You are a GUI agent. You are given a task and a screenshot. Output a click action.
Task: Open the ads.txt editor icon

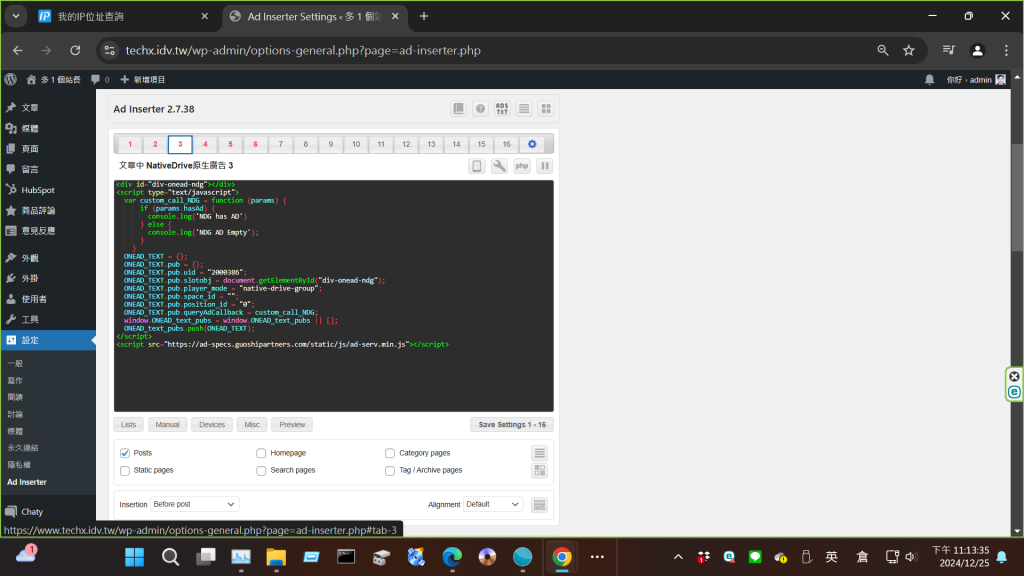click(502, 109)
